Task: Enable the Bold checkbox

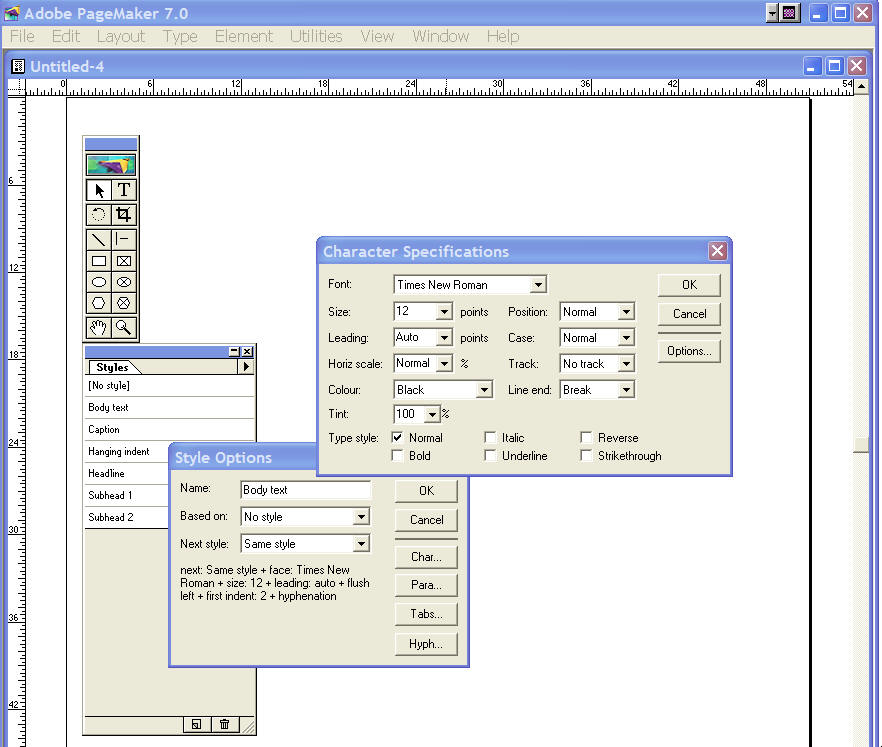Action: click(x=398, y=456)
